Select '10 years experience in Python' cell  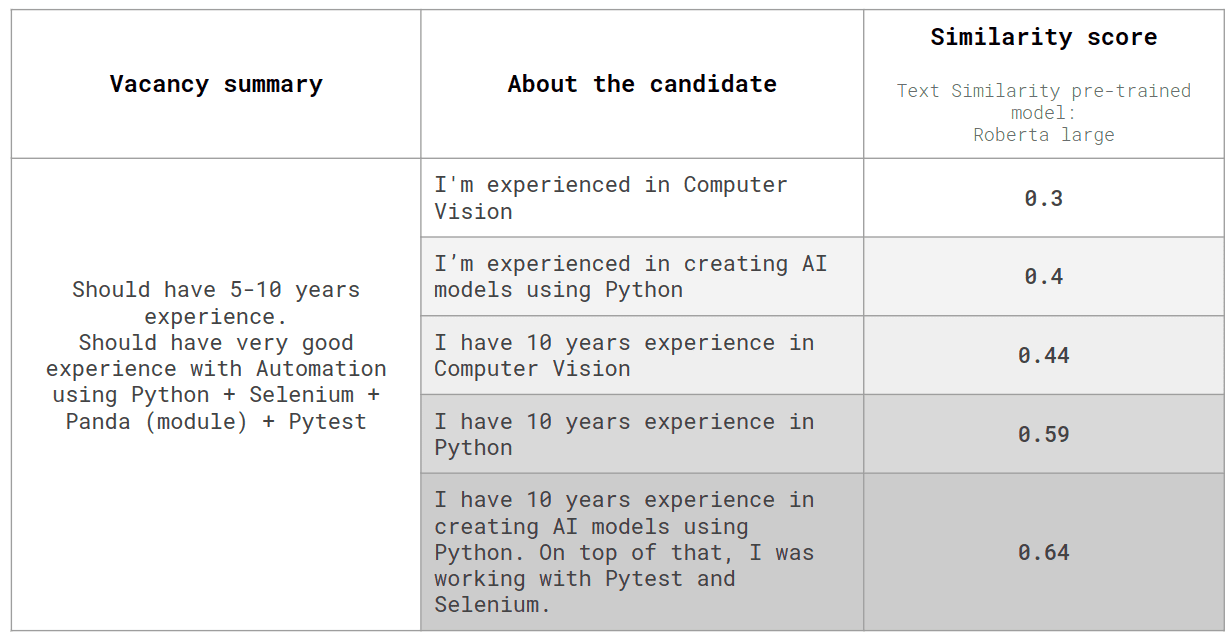pos(624,435)
